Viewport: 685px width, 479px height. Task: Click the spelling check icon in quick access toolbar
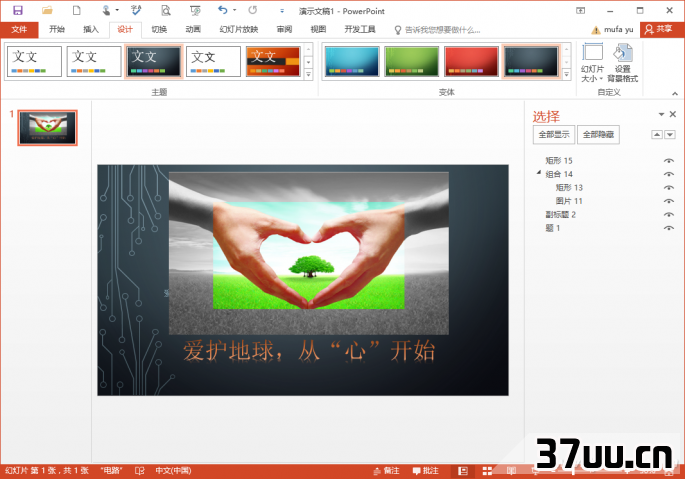coord(136,10)
